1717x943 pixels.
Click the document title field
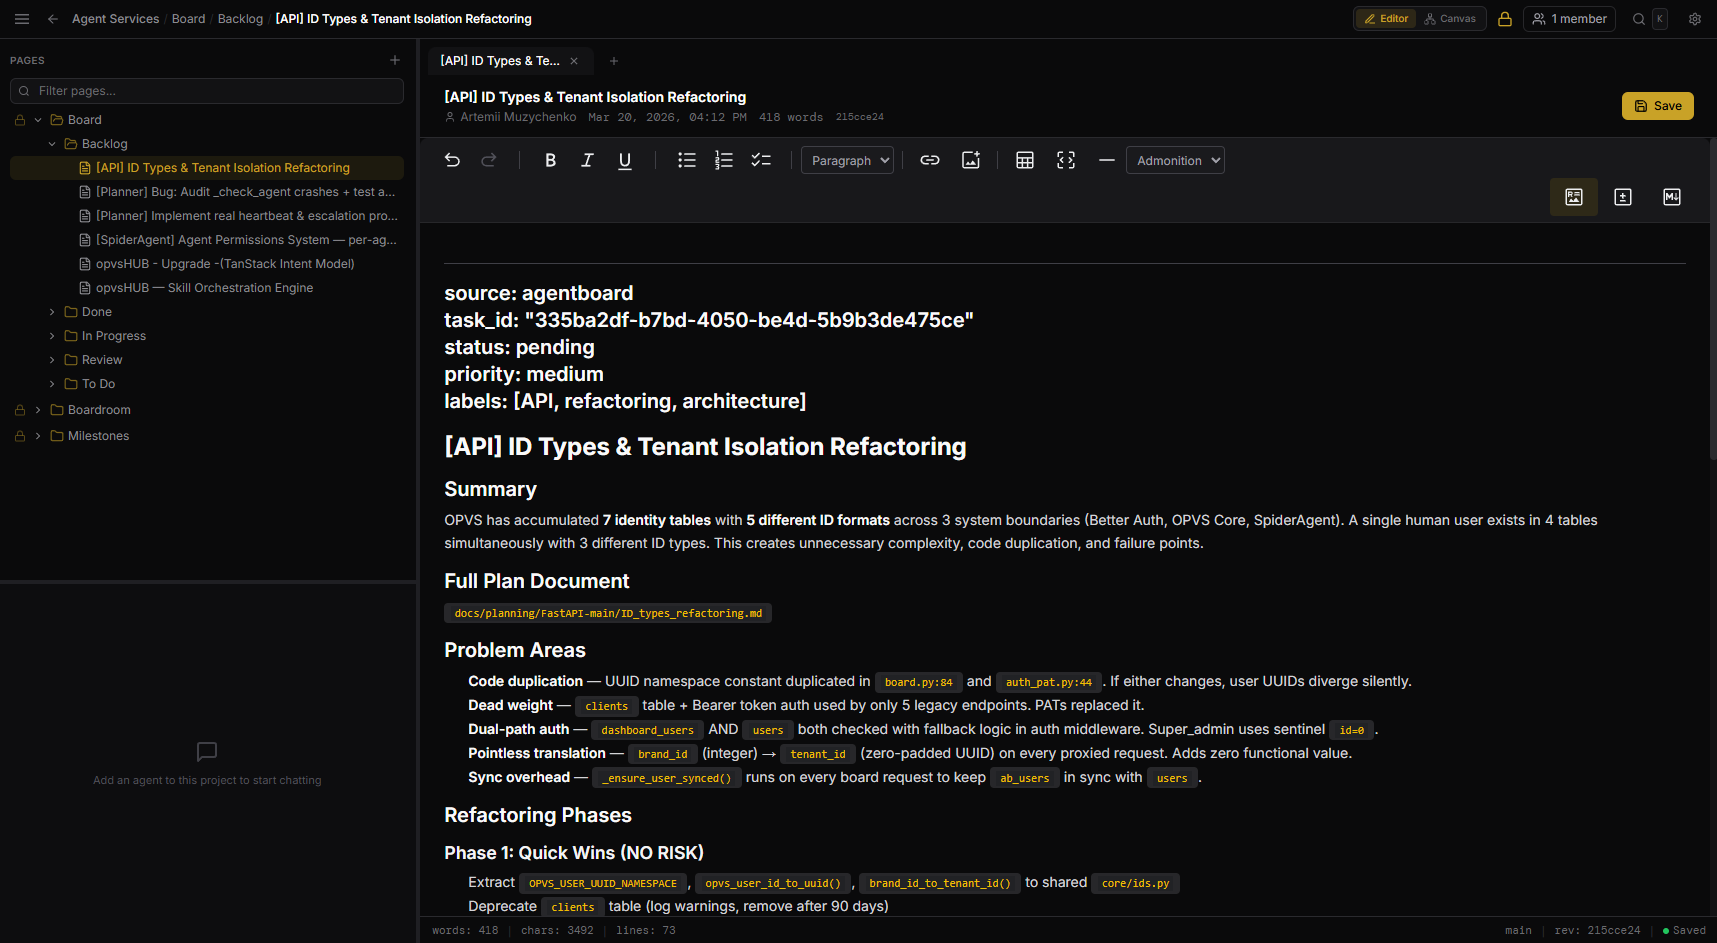595,97
